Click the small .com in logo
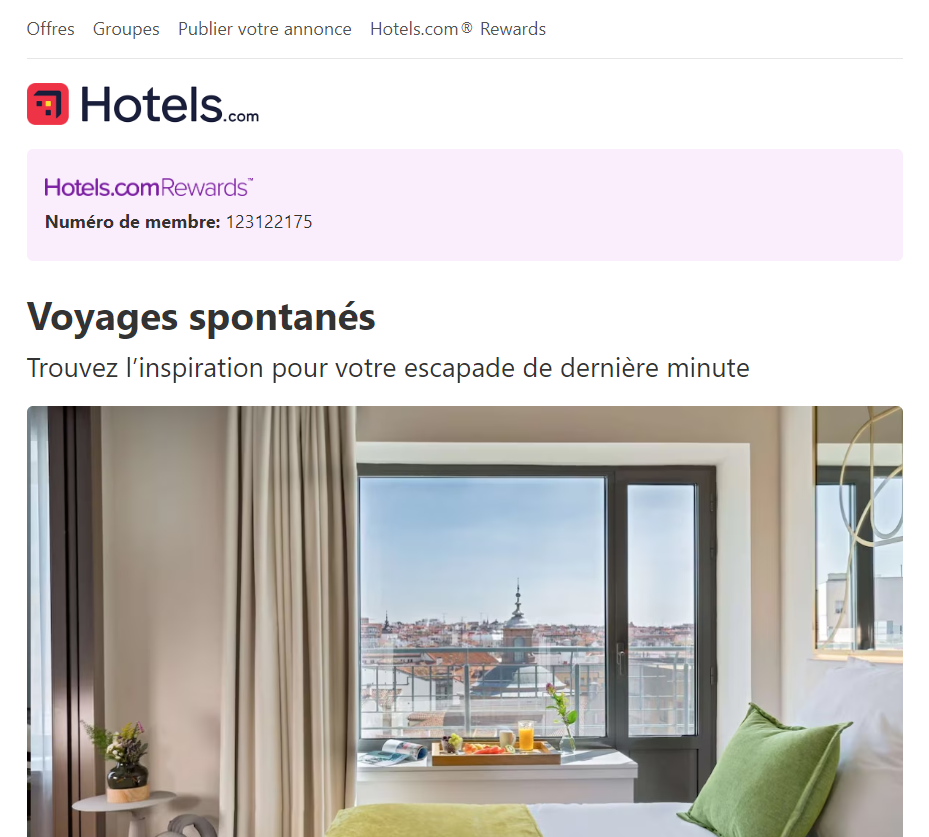 (241, 116)
